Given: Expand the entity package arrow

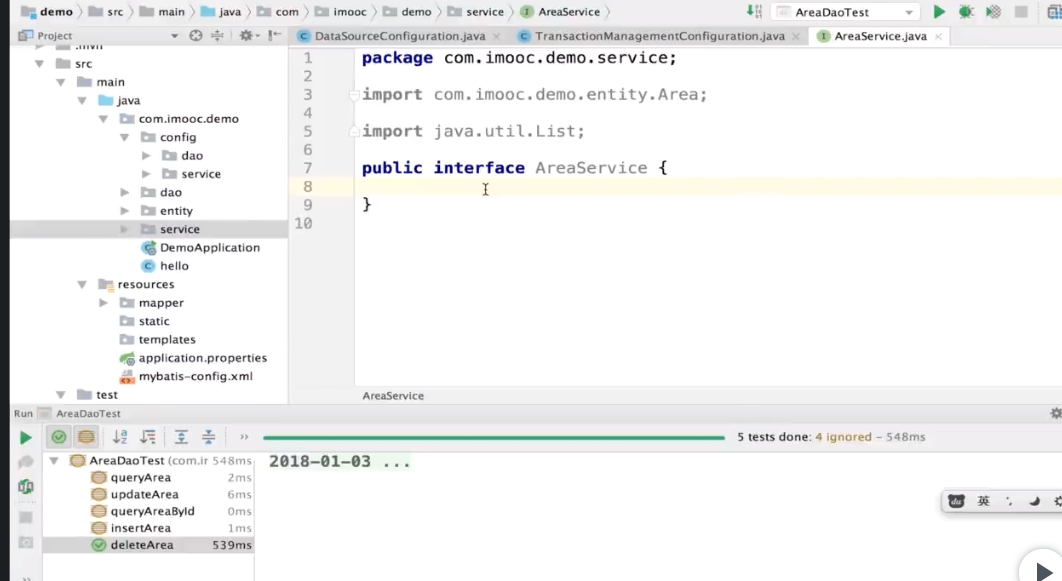Looking at the screenshot, I should click(125, 211).
